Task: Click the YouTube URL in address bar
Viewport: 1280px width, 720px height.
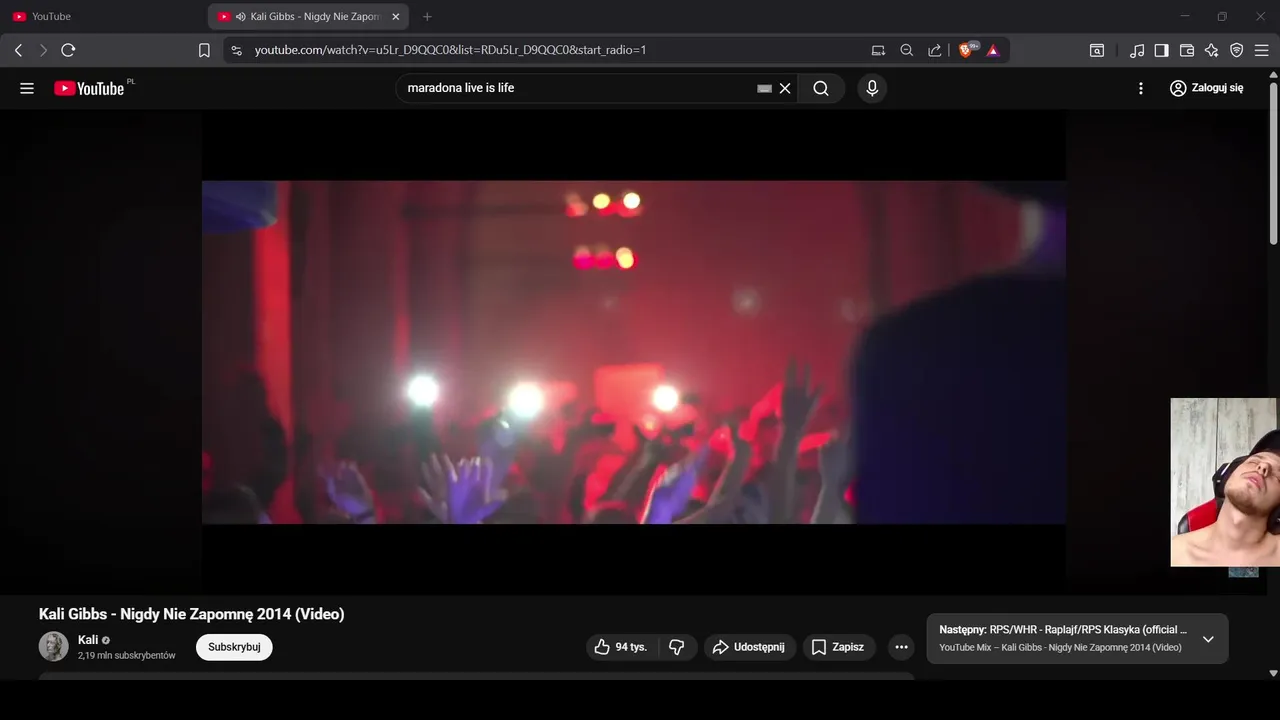Action: (x=450, y=50)
